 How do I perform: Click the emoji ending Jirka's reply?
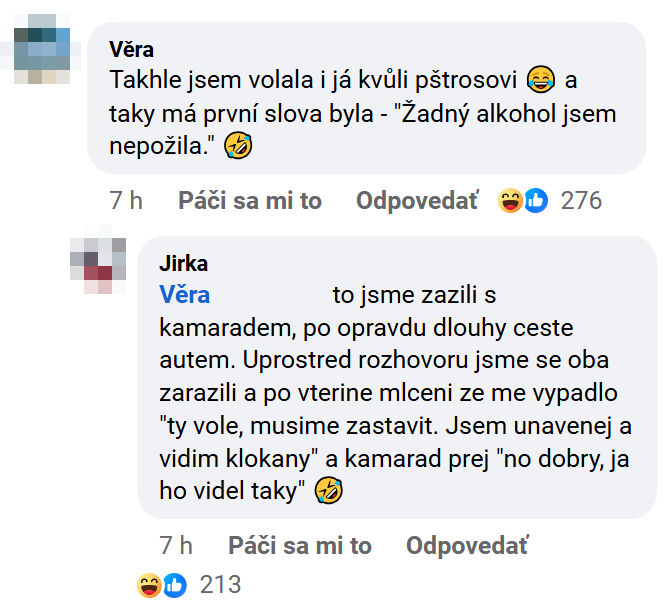(x=327, y=490)
